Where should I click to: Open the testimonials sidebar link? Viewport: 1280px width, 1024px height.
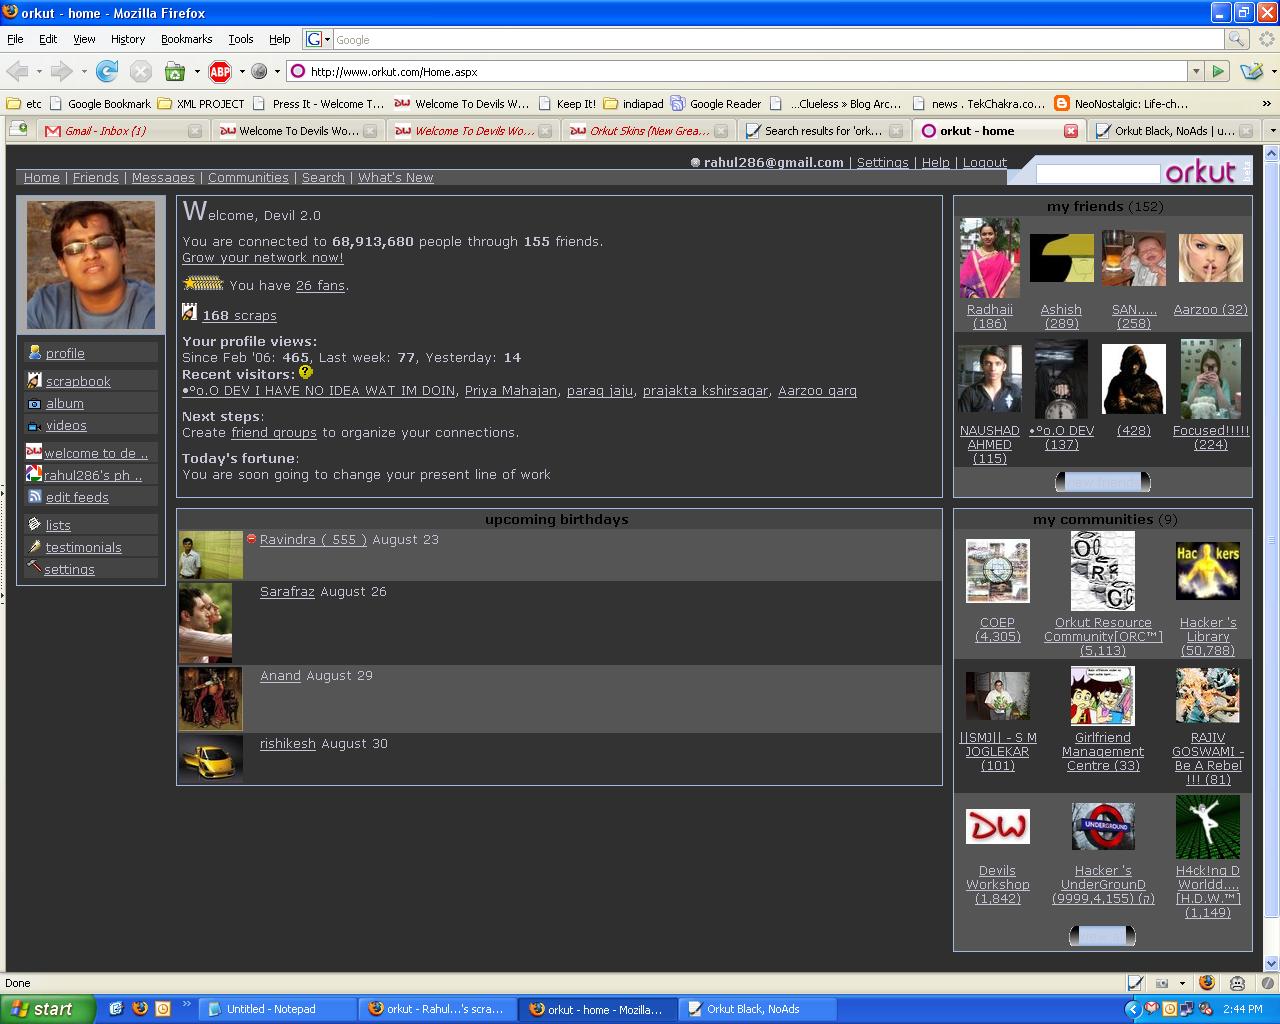[84, 547]
